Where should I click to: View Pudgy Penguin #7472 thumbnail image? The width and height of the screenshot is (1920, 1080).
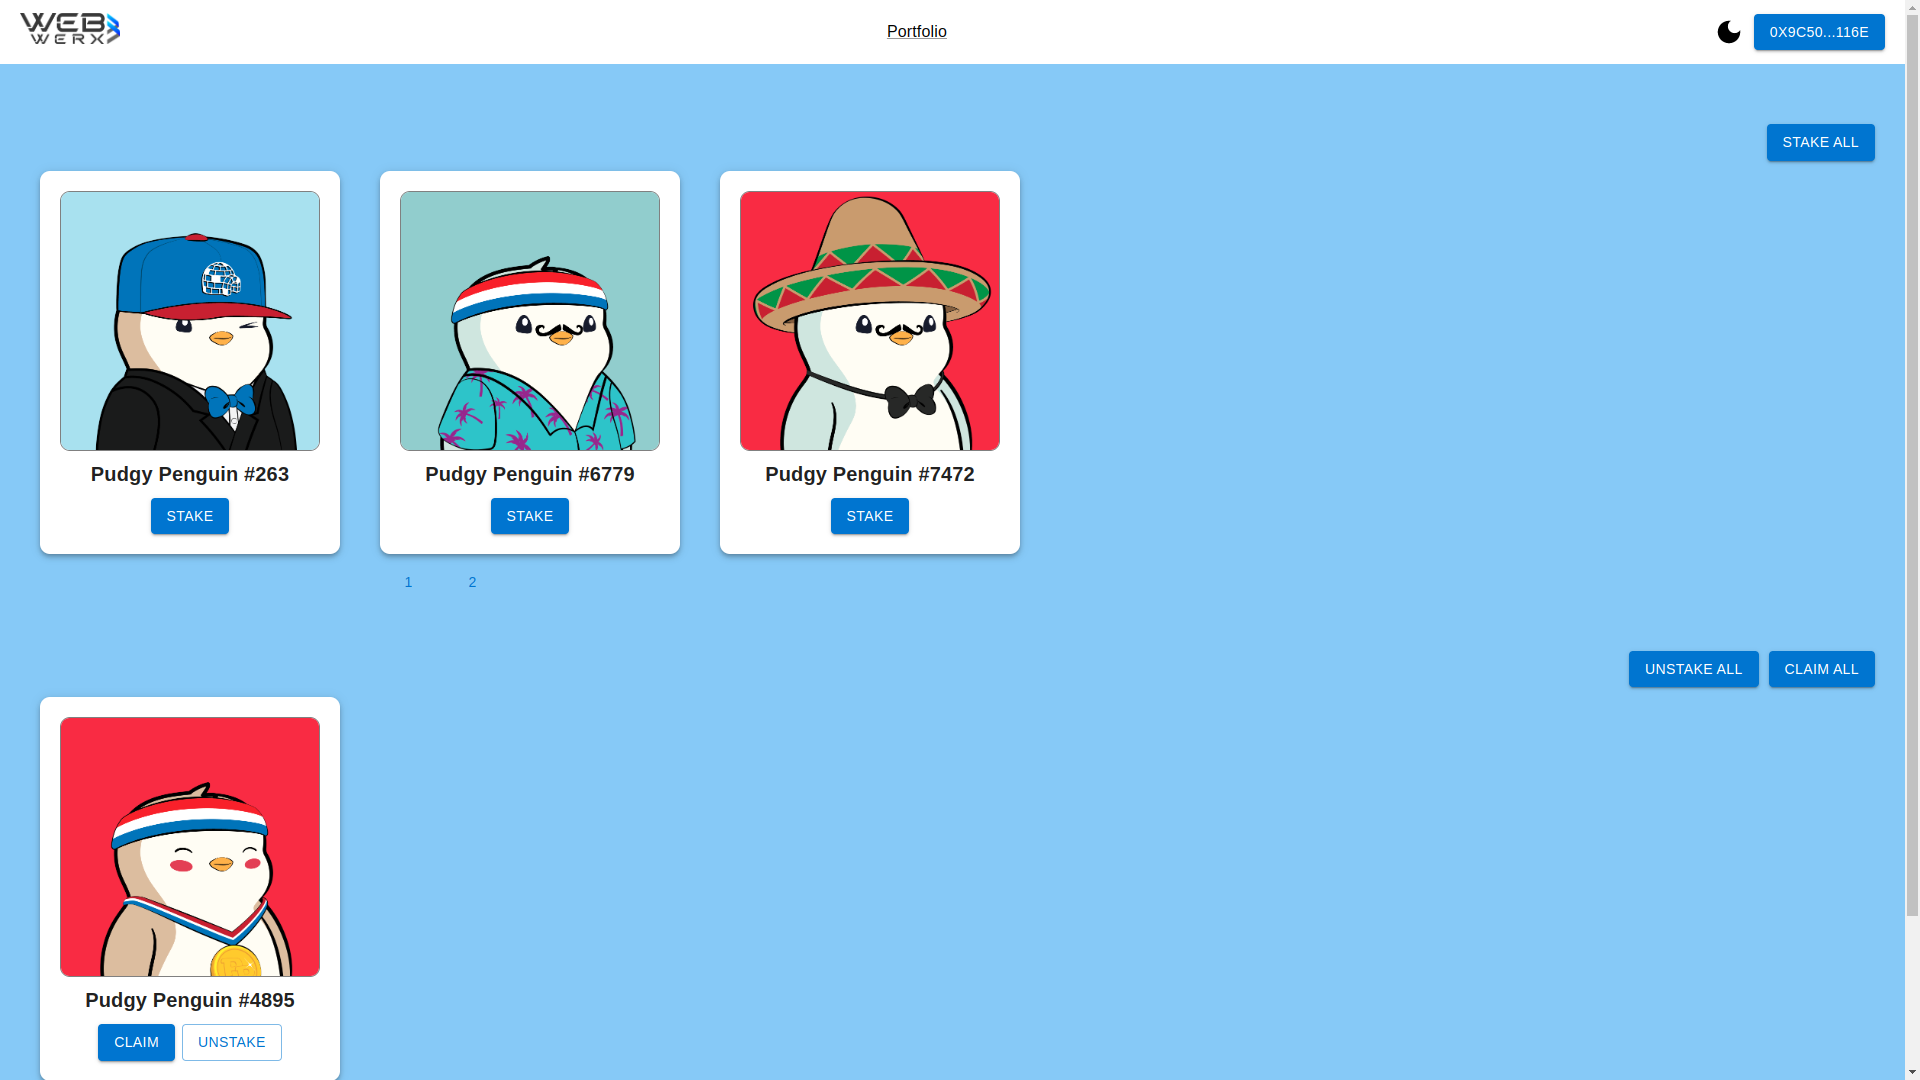coord(869,320)
